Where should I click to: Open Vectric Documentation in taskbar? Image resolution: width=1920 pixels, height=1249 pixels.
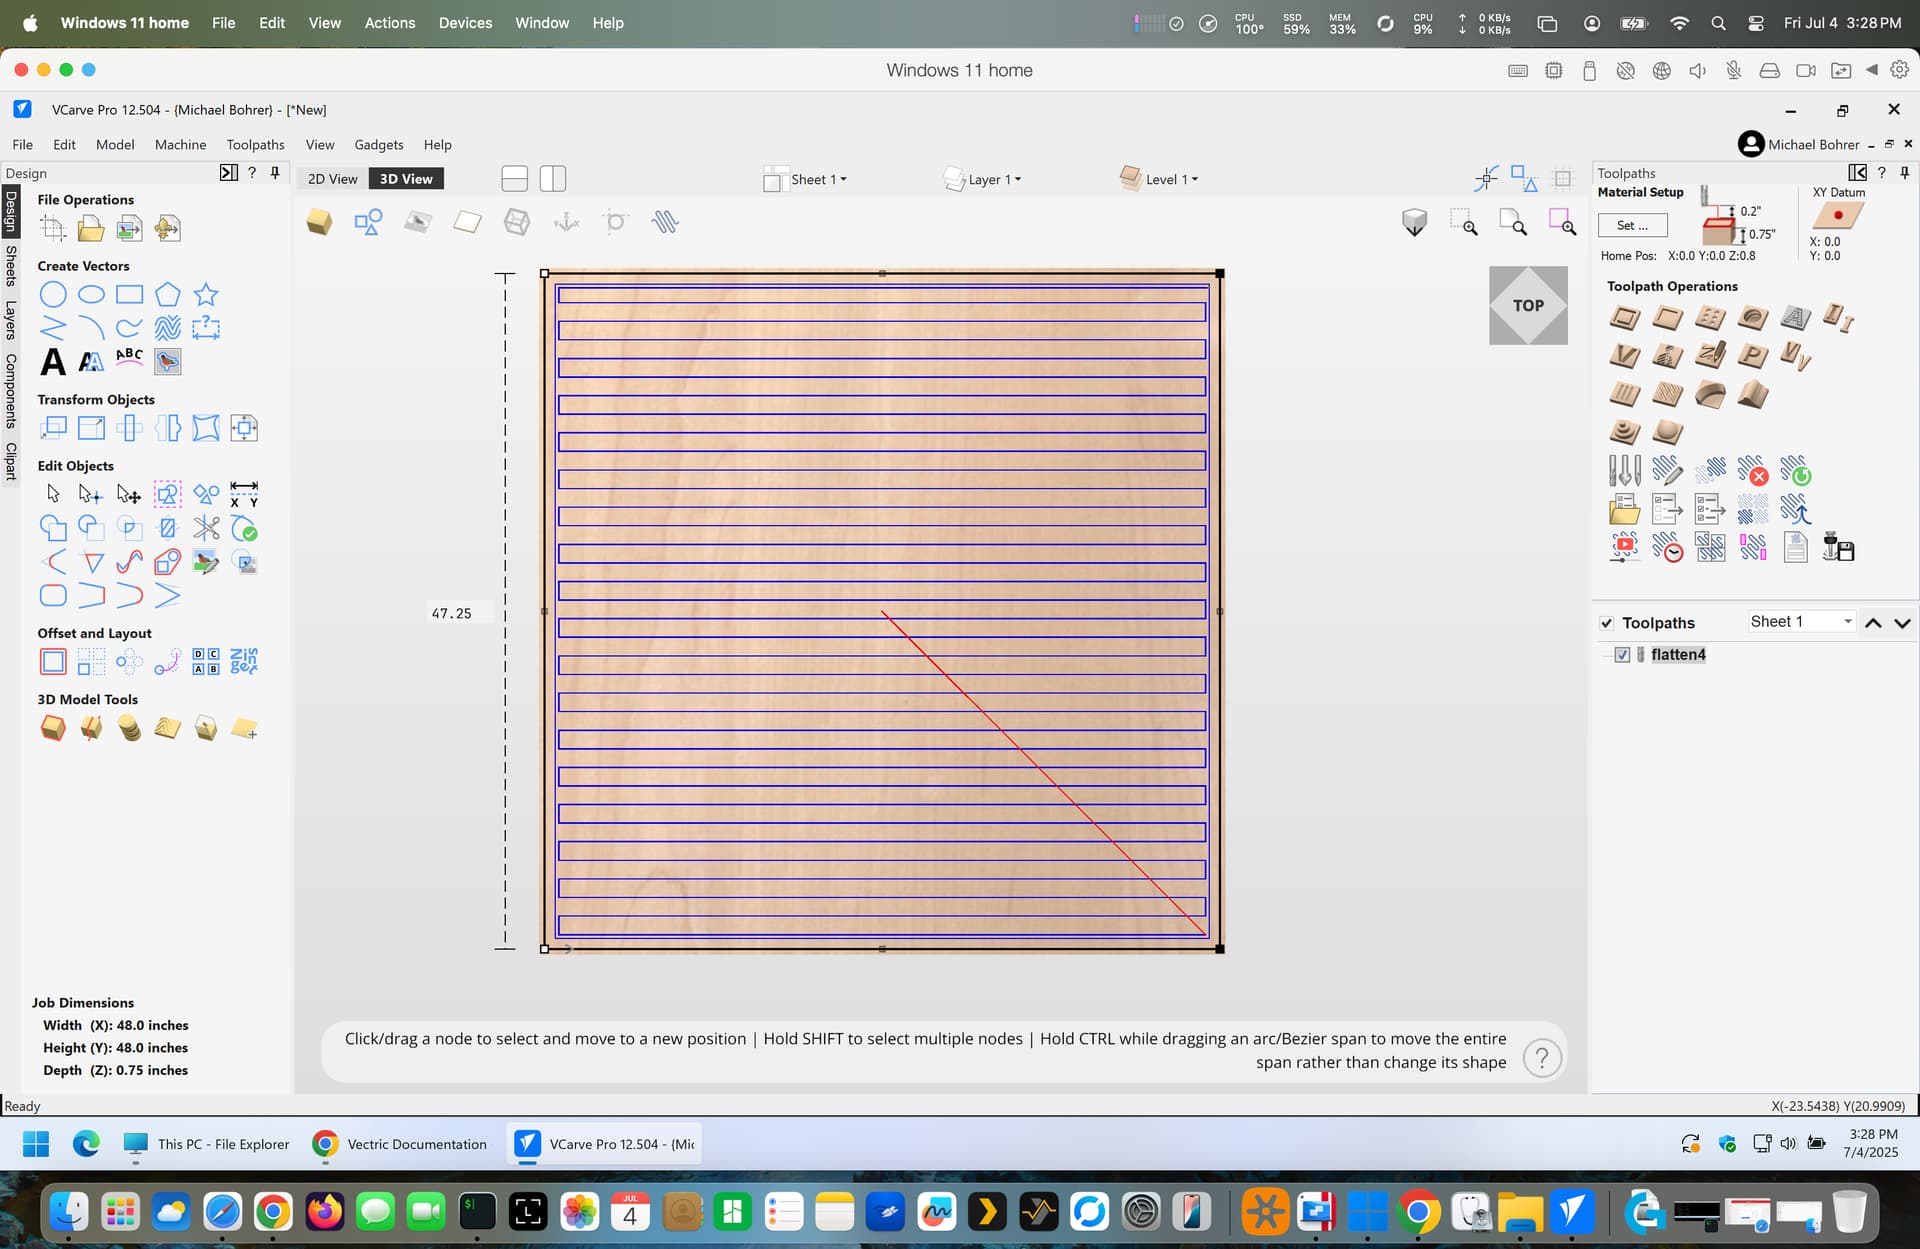point(401,1144)
